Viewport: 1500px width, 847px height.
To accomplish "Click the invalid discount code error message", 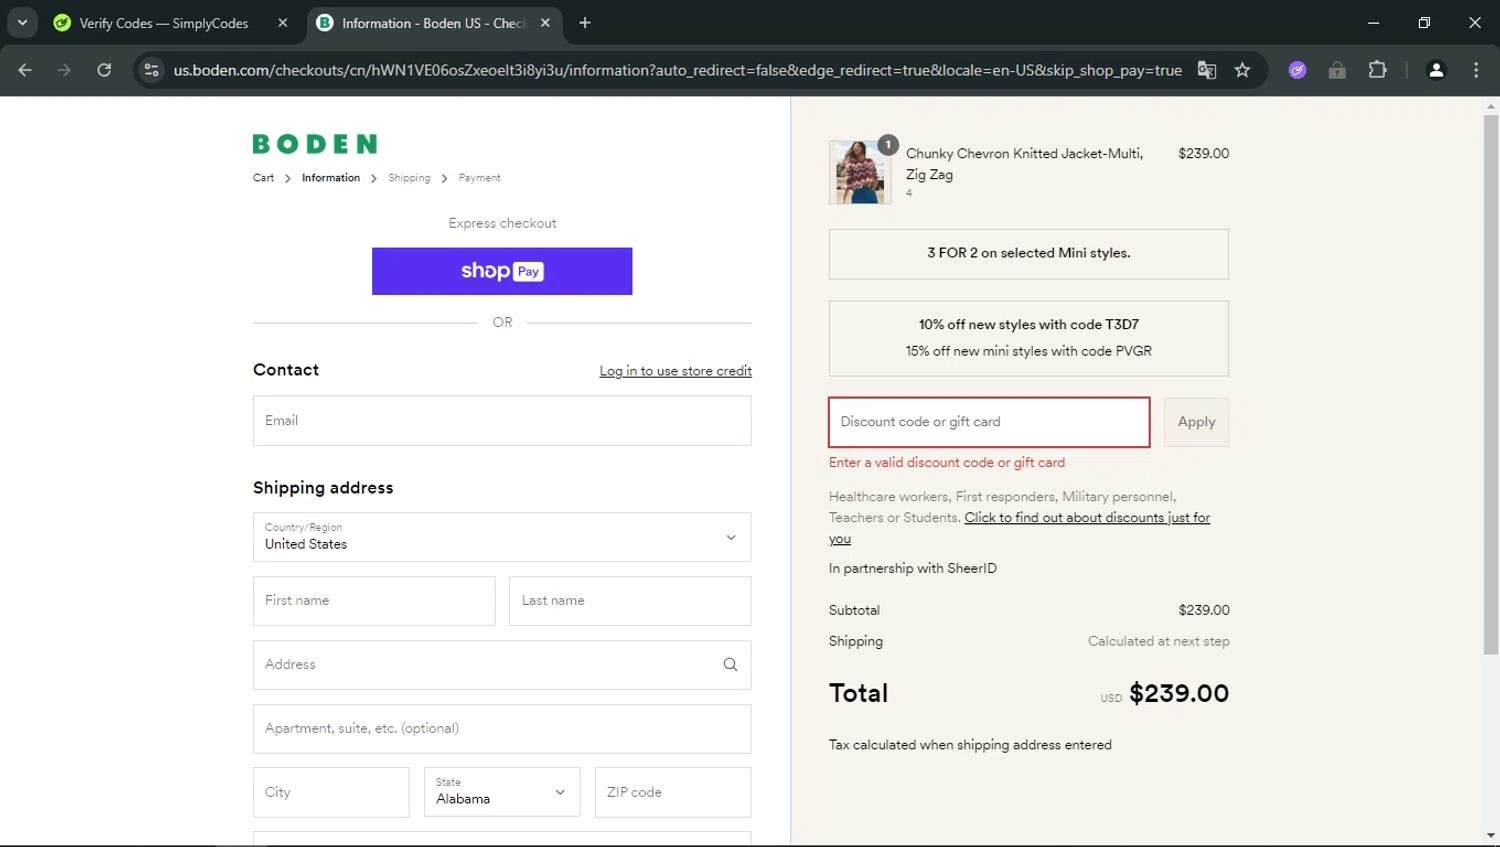I will (947, 463).
